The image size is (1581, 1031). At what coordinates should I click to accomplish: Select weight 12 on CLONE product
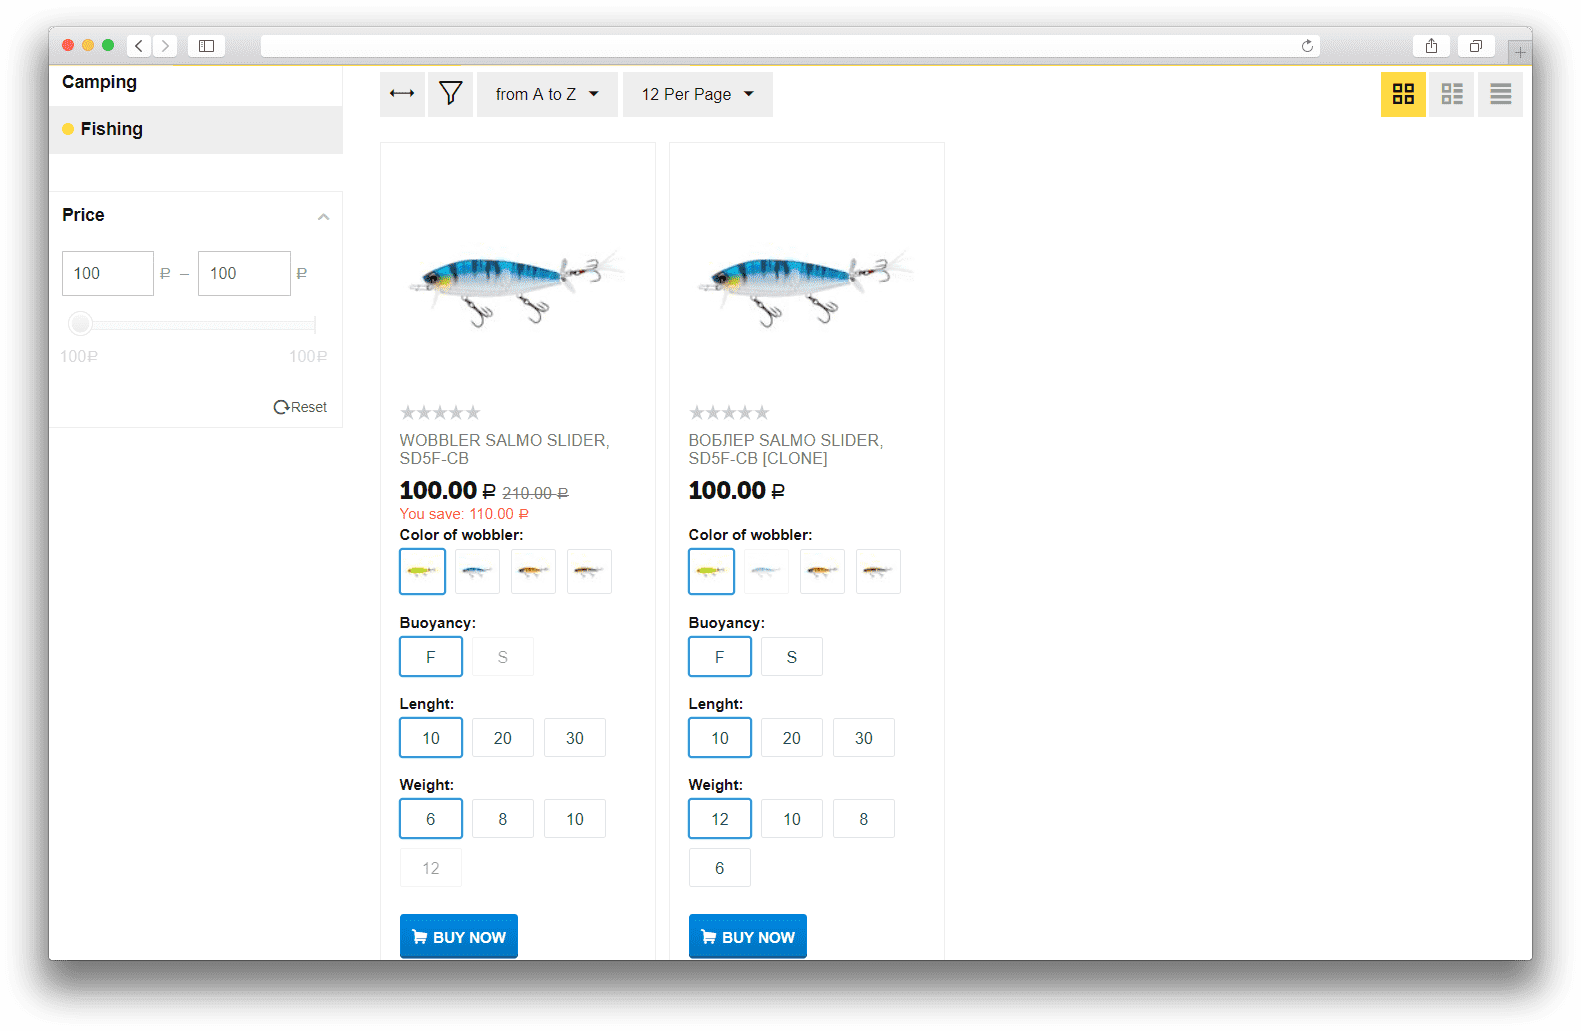[x=720, y=819]
